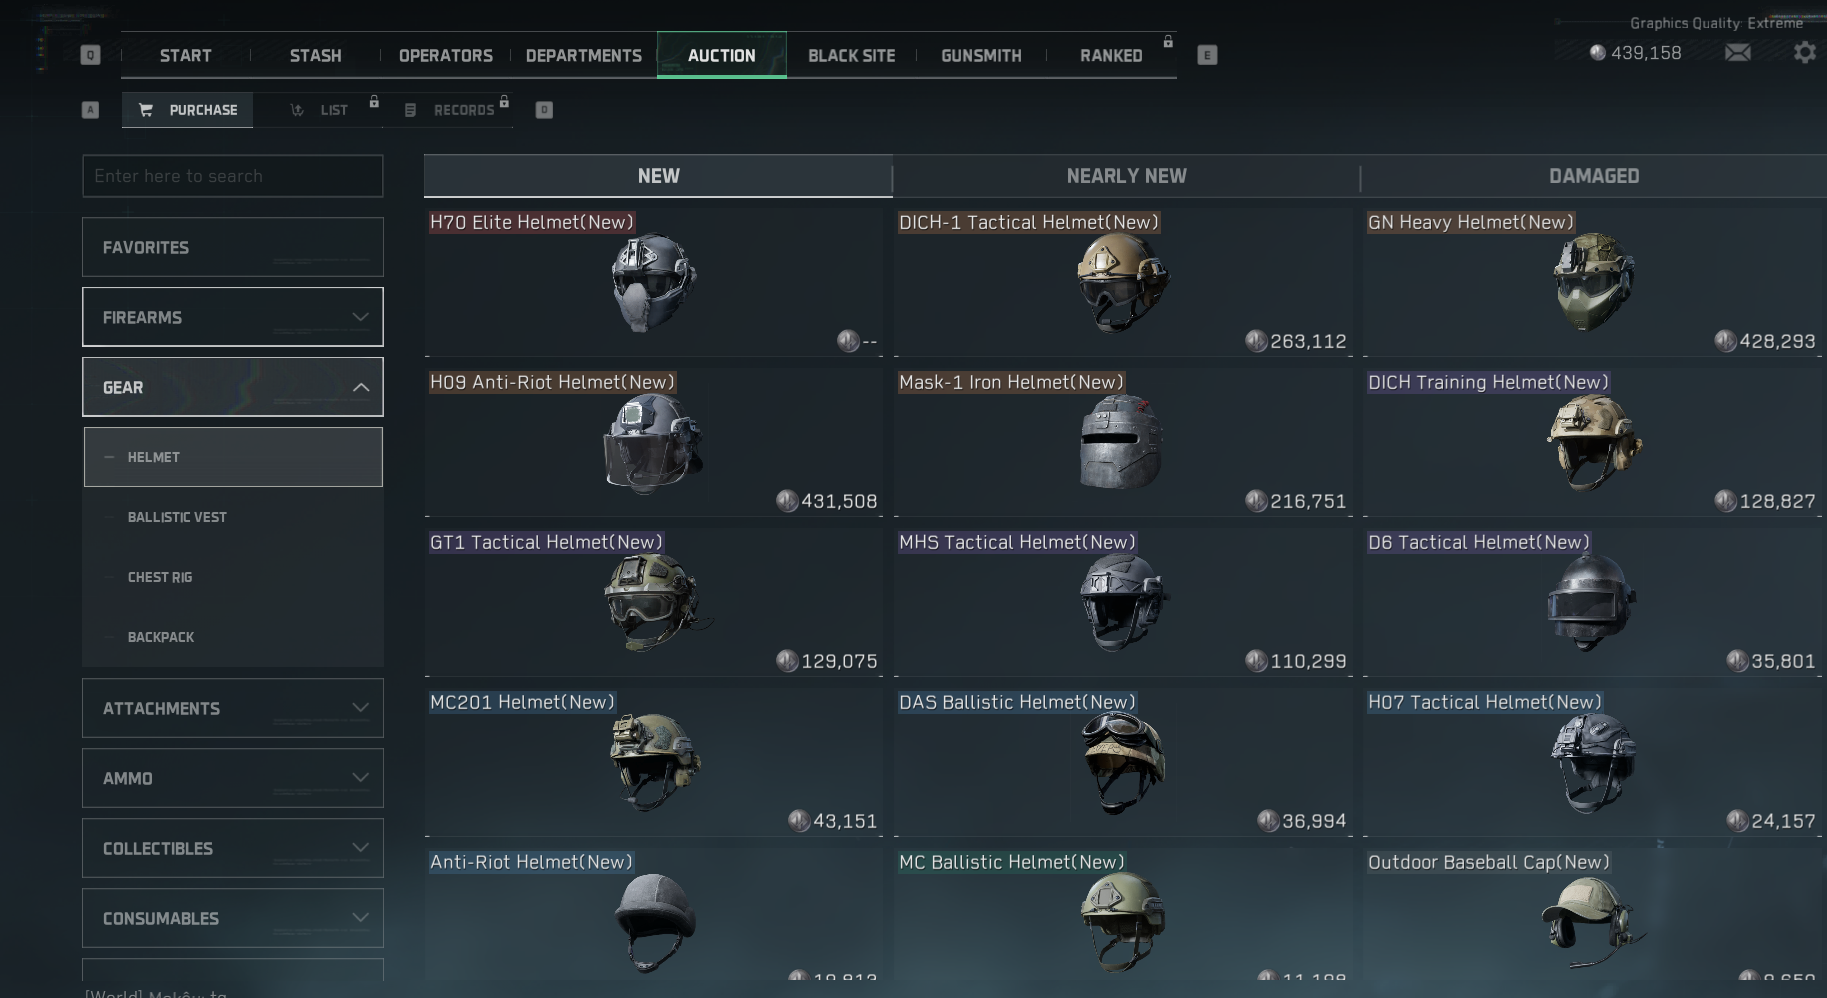Select the Damaged condition tab

coord(1593,176)
